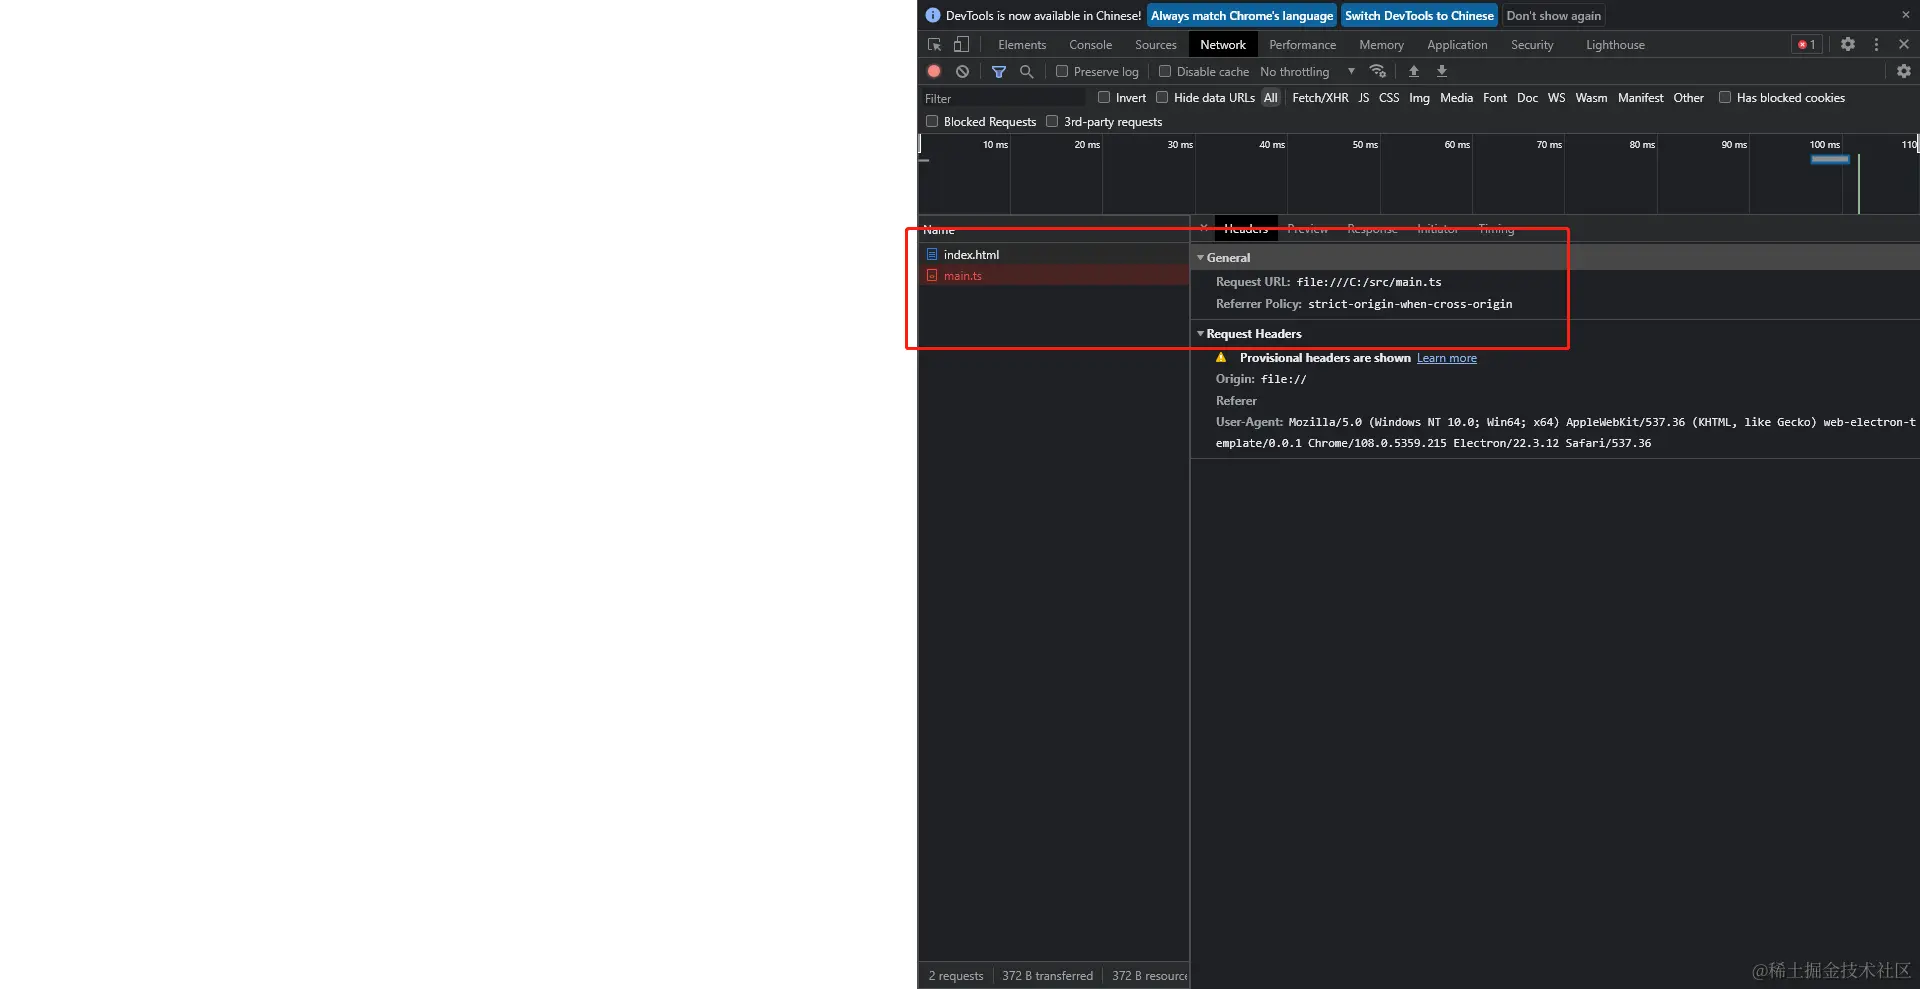Open DevTools settings gear
Screen dimensions: 1920x989
[1848, 44]
